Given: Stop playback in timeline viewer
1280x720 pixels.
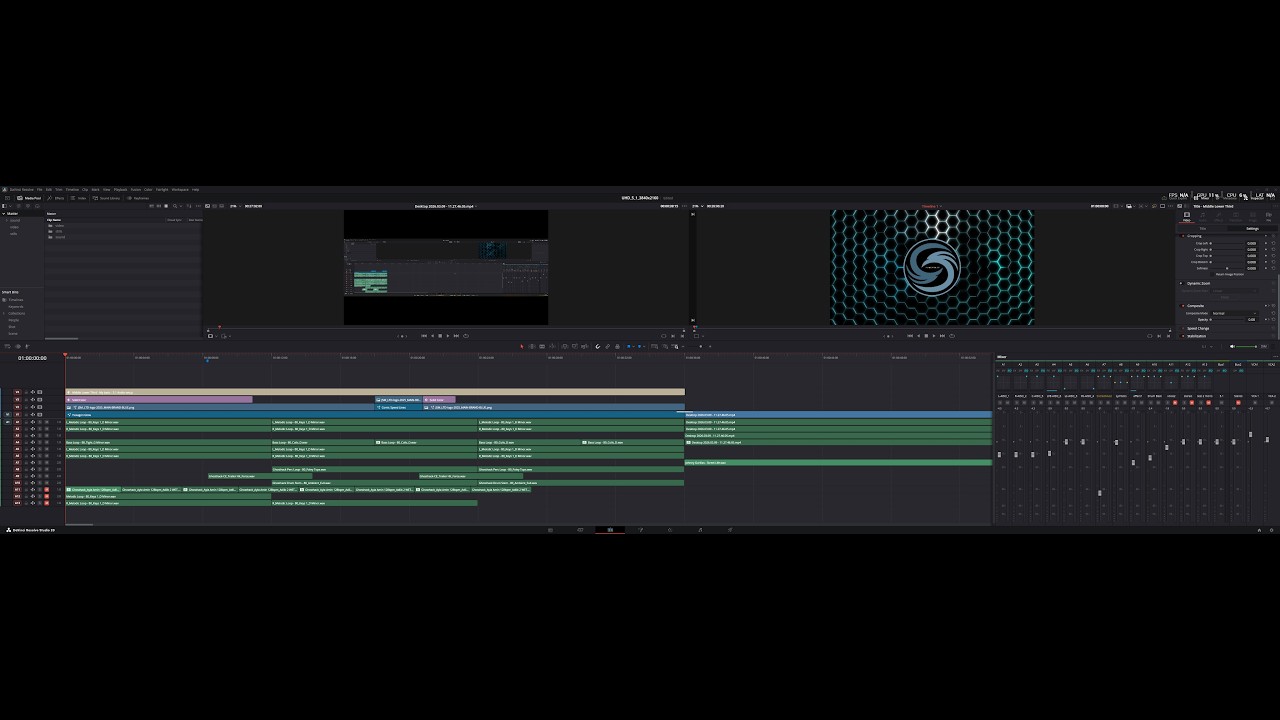Looking at the screenshot, I should tap(926, 336).
